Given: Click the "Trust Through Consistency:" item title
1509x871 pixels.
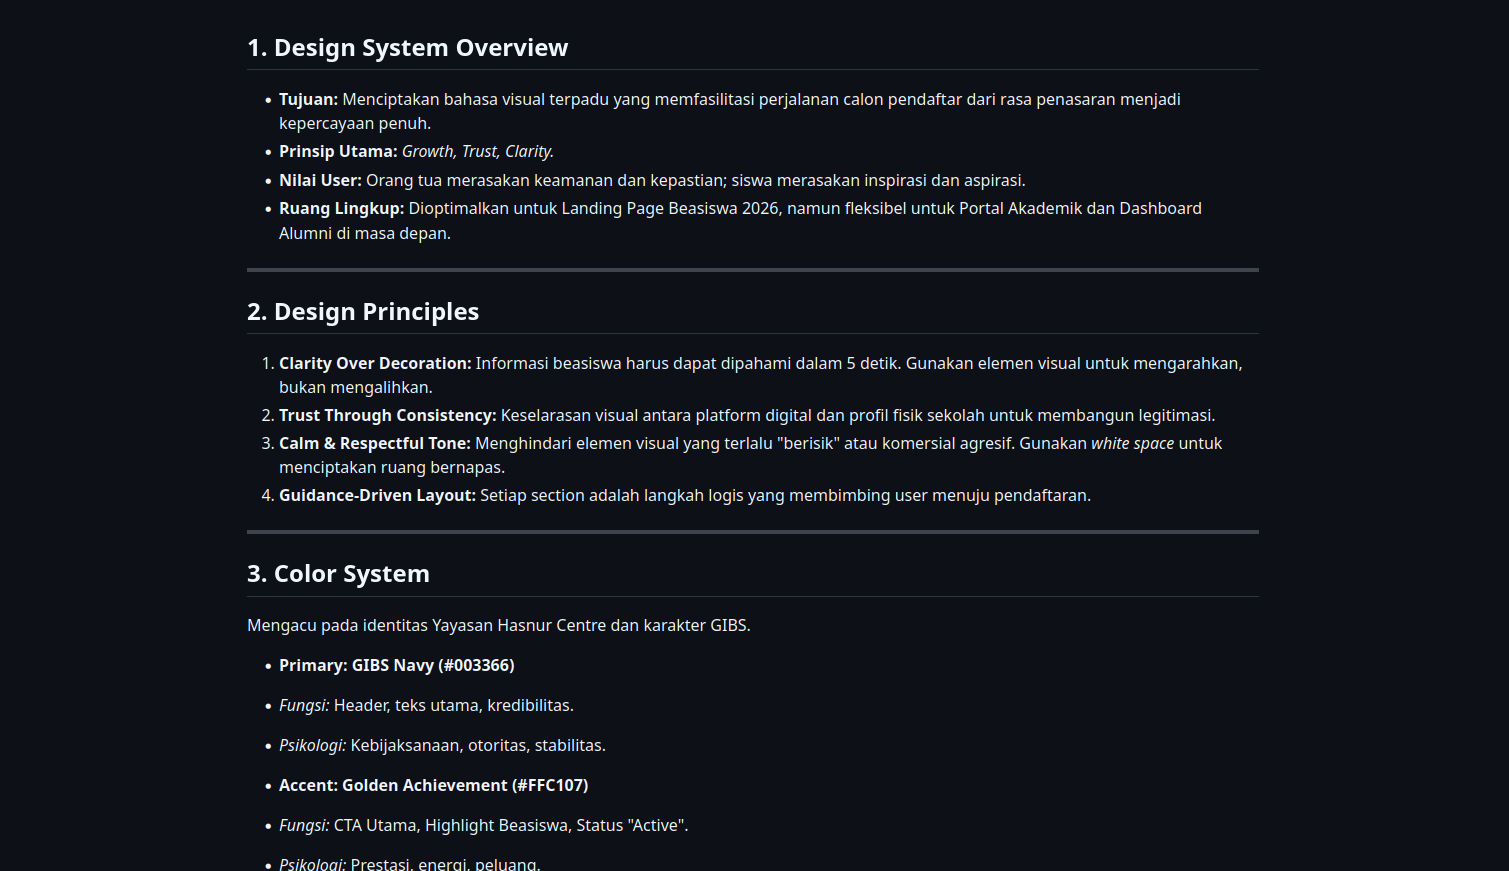Looking at the screenshot, I should (x=387, y=416).
